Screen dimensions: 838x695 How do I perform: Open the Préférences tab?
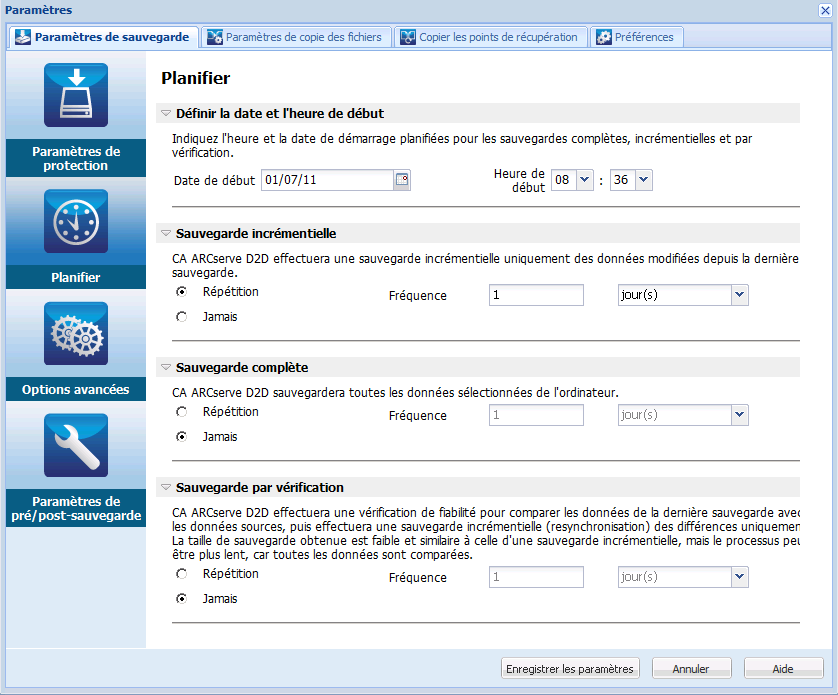(x=637, y=37)
